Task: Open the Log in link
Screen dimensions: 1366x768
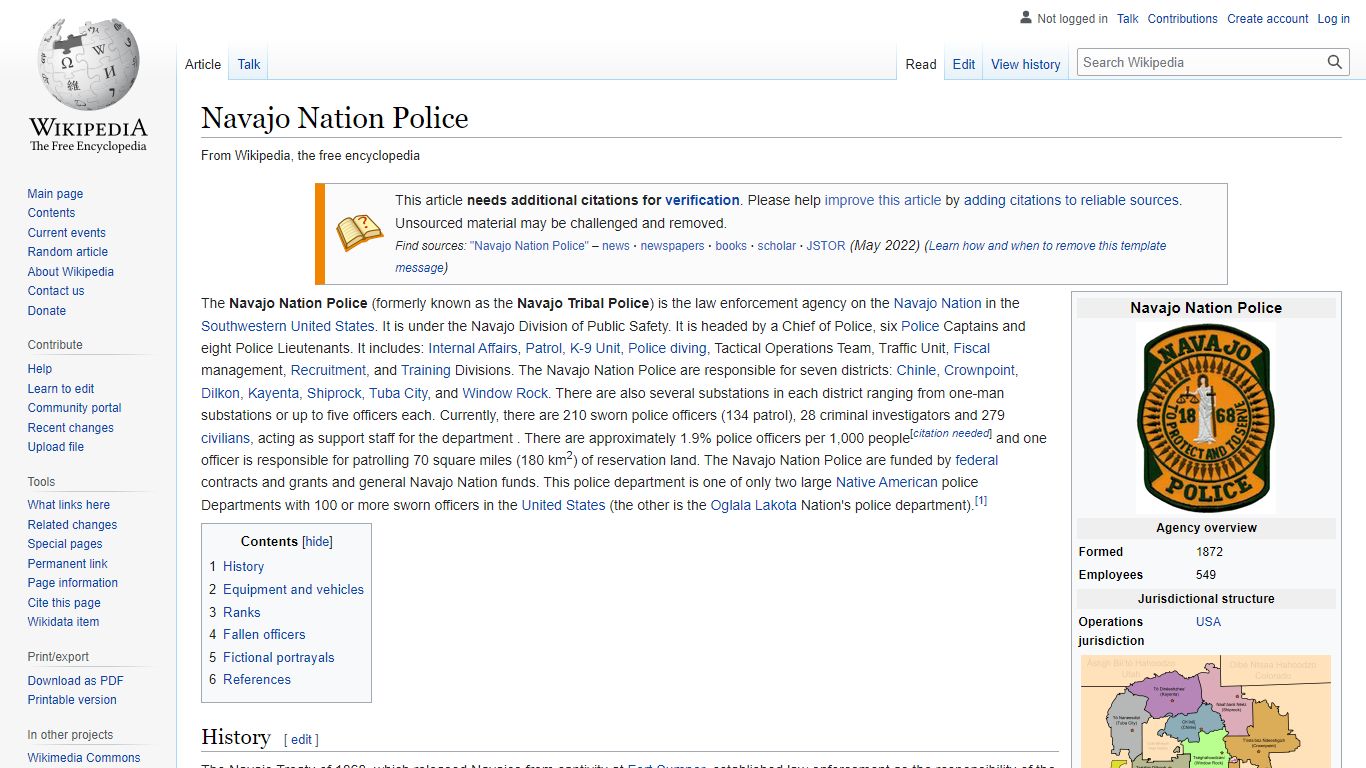Action: coord(1333,18)
